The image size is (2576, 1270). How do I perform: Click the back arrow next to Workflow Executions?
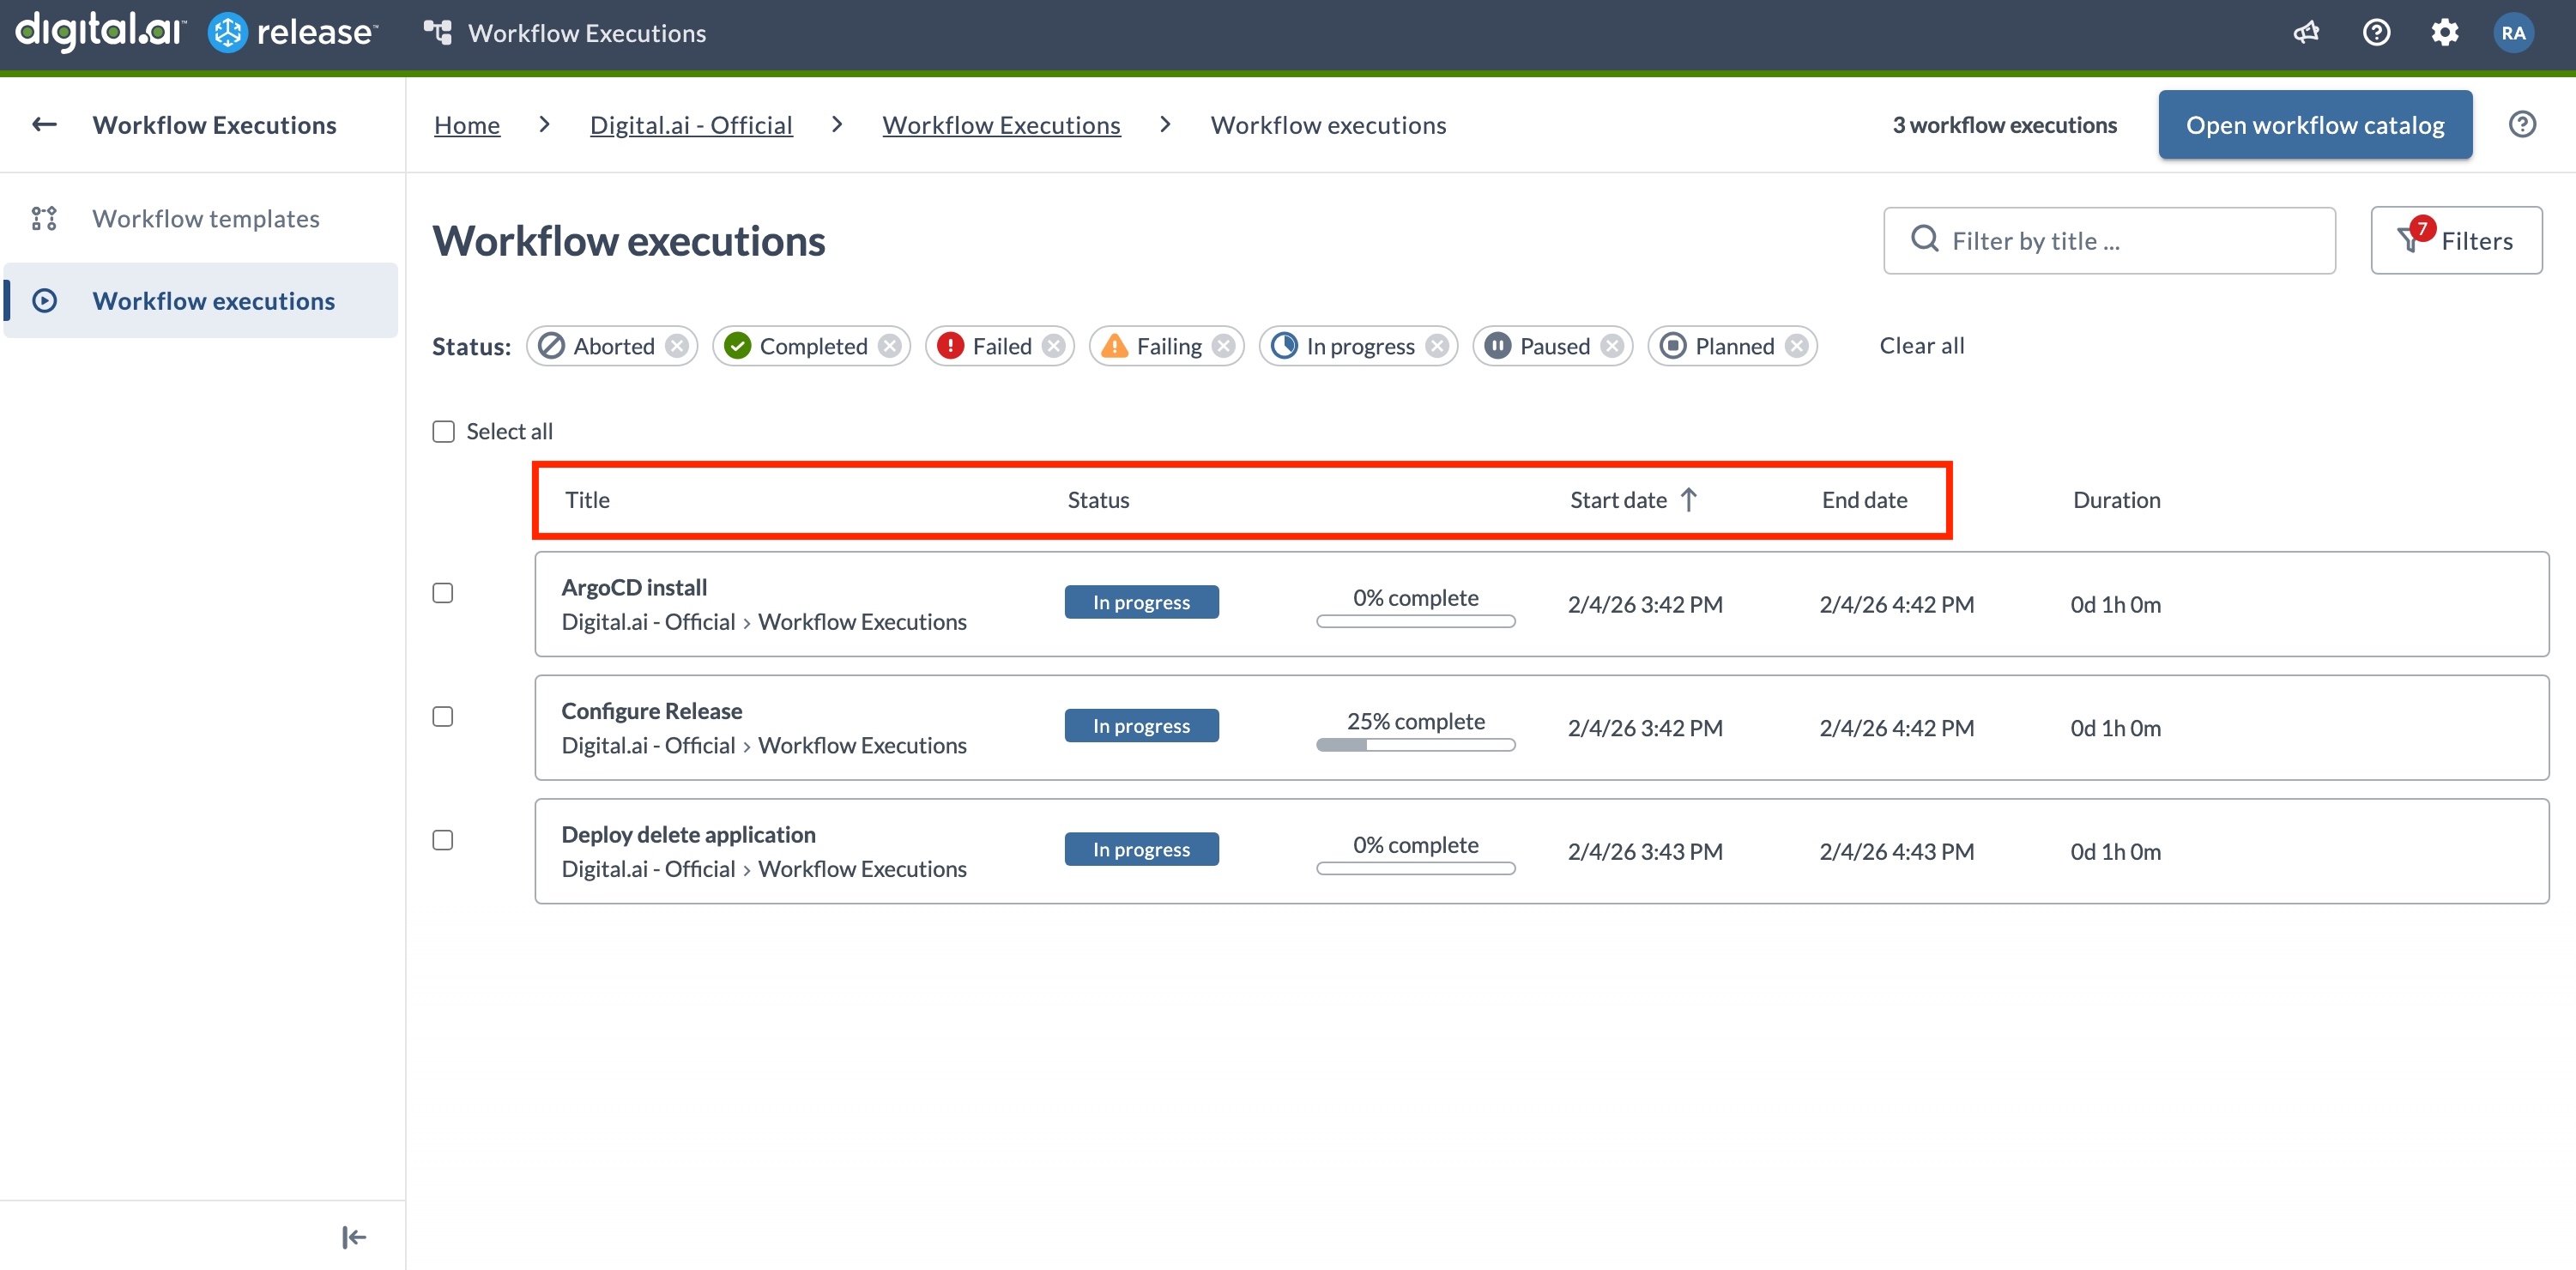pos(44,123)
